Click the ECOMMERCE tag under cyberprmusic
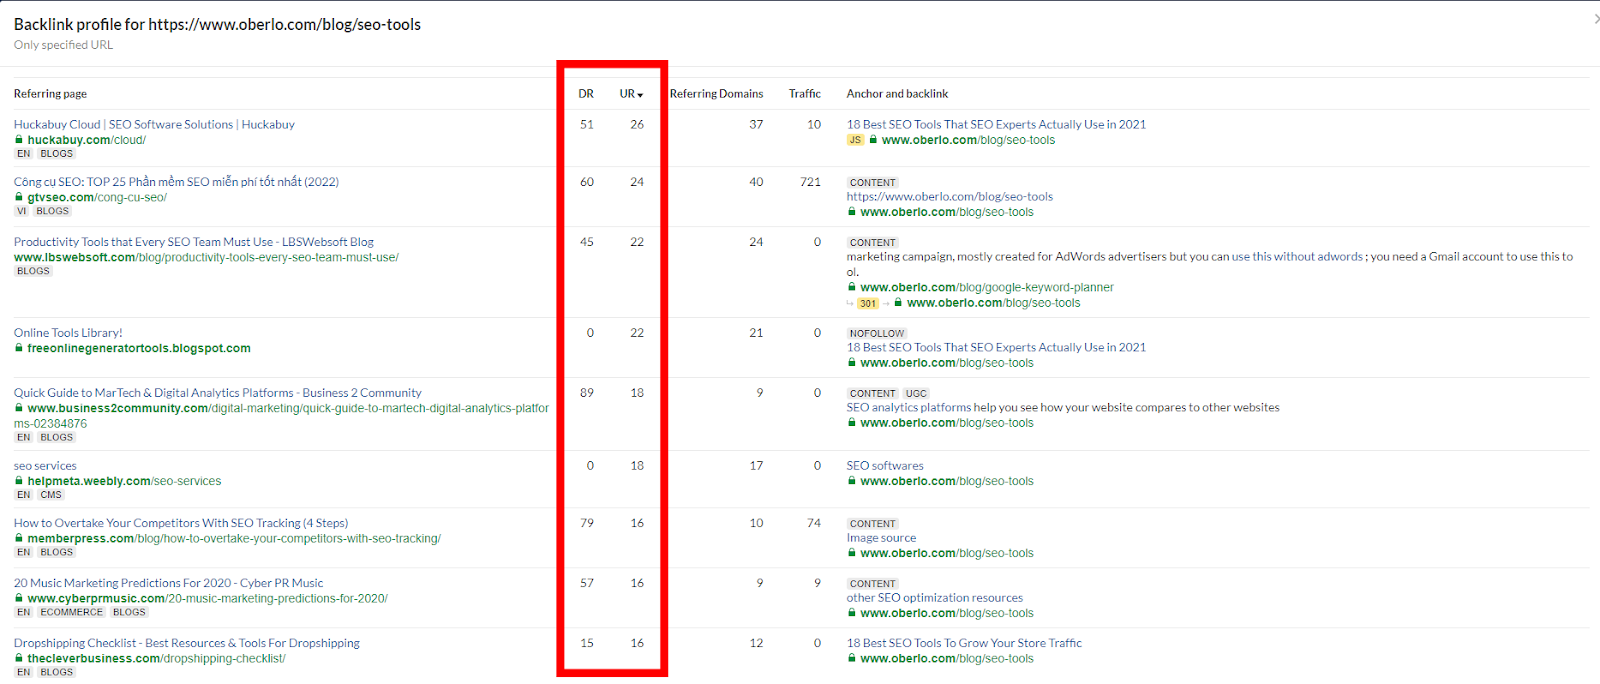 pos(72,612)
